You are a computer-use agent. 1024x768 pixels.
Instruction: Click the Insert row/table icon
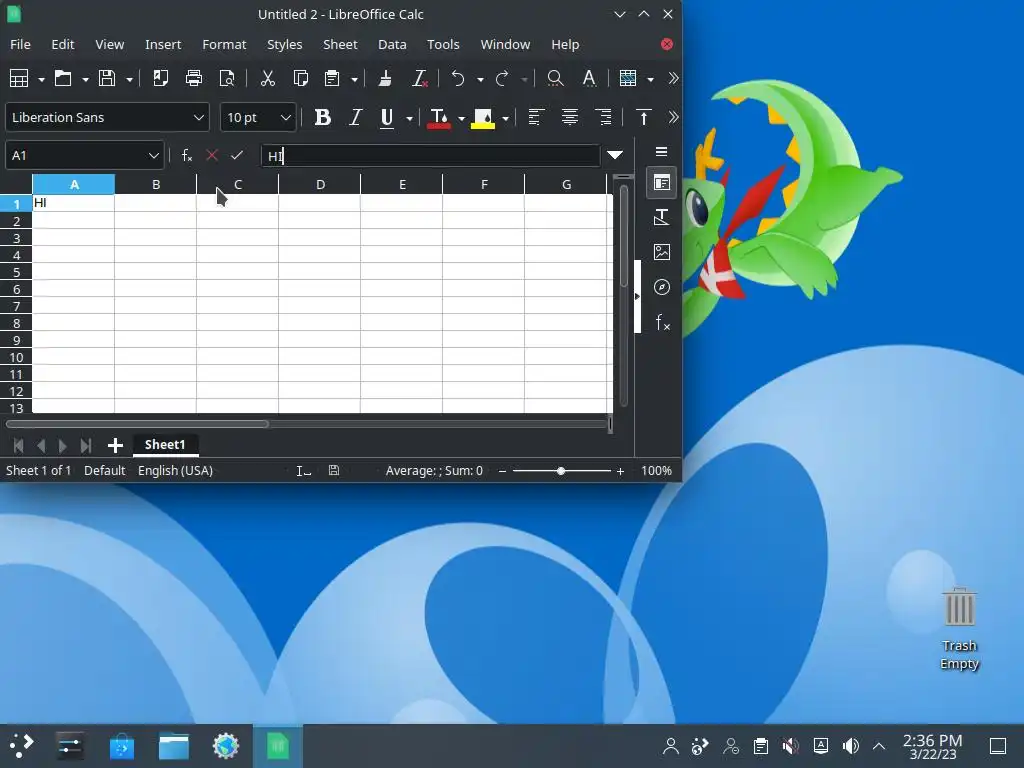[628, 78]
